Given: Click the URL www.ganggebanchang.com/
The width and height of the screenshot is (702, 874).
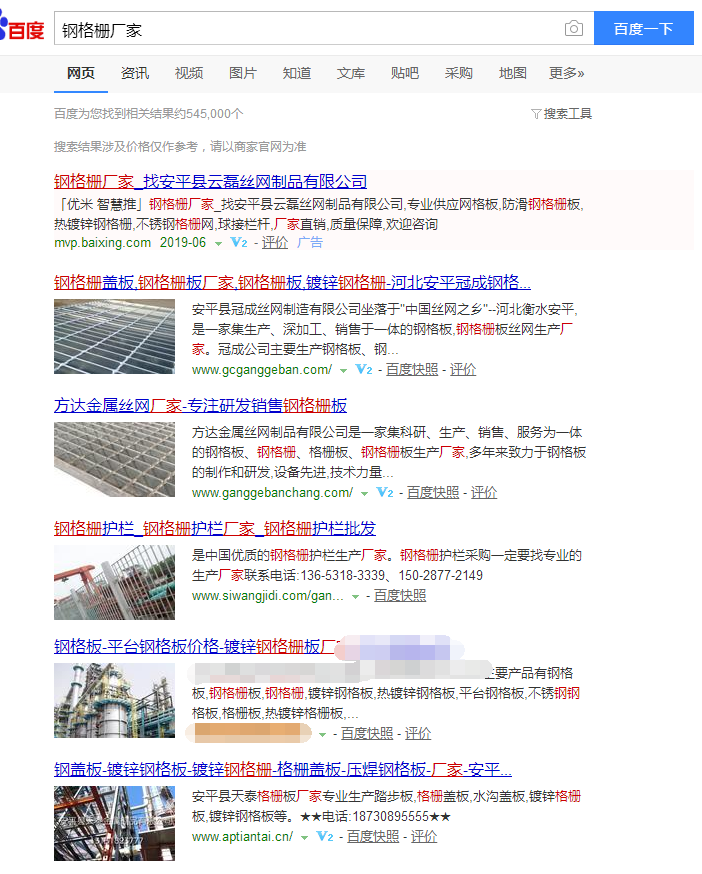Looking at the screenshot, I should (x=273, y=493).
